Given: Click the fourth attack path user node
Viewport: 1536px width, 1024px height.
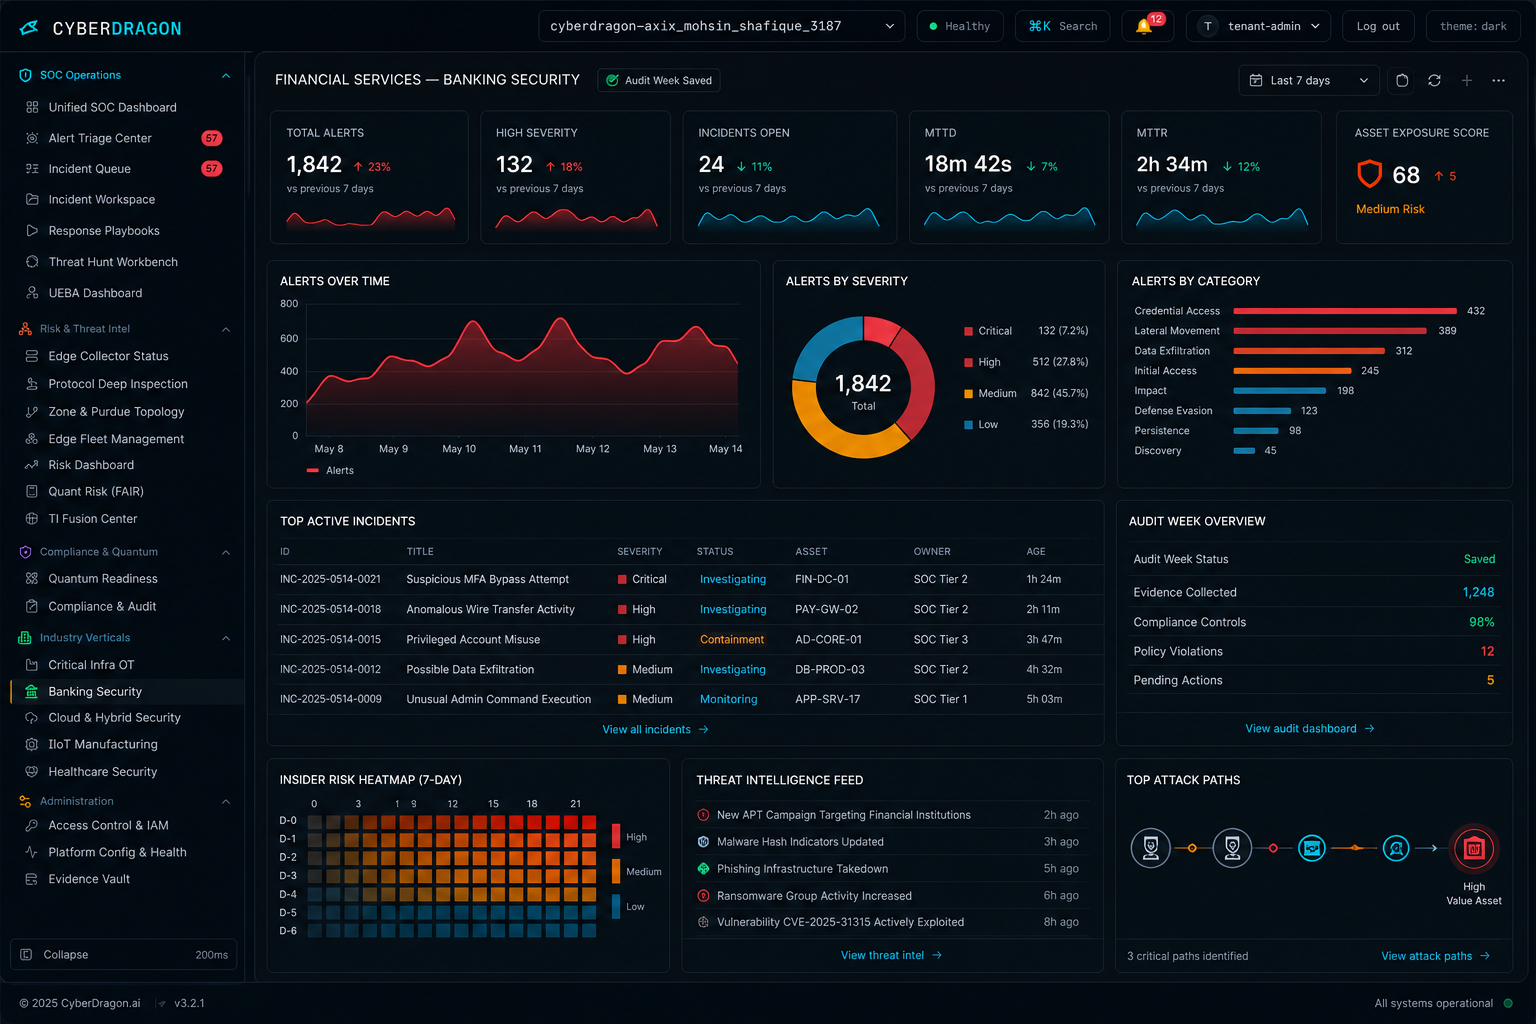Looking at the screenshot, I should [x=1396, y=848].
